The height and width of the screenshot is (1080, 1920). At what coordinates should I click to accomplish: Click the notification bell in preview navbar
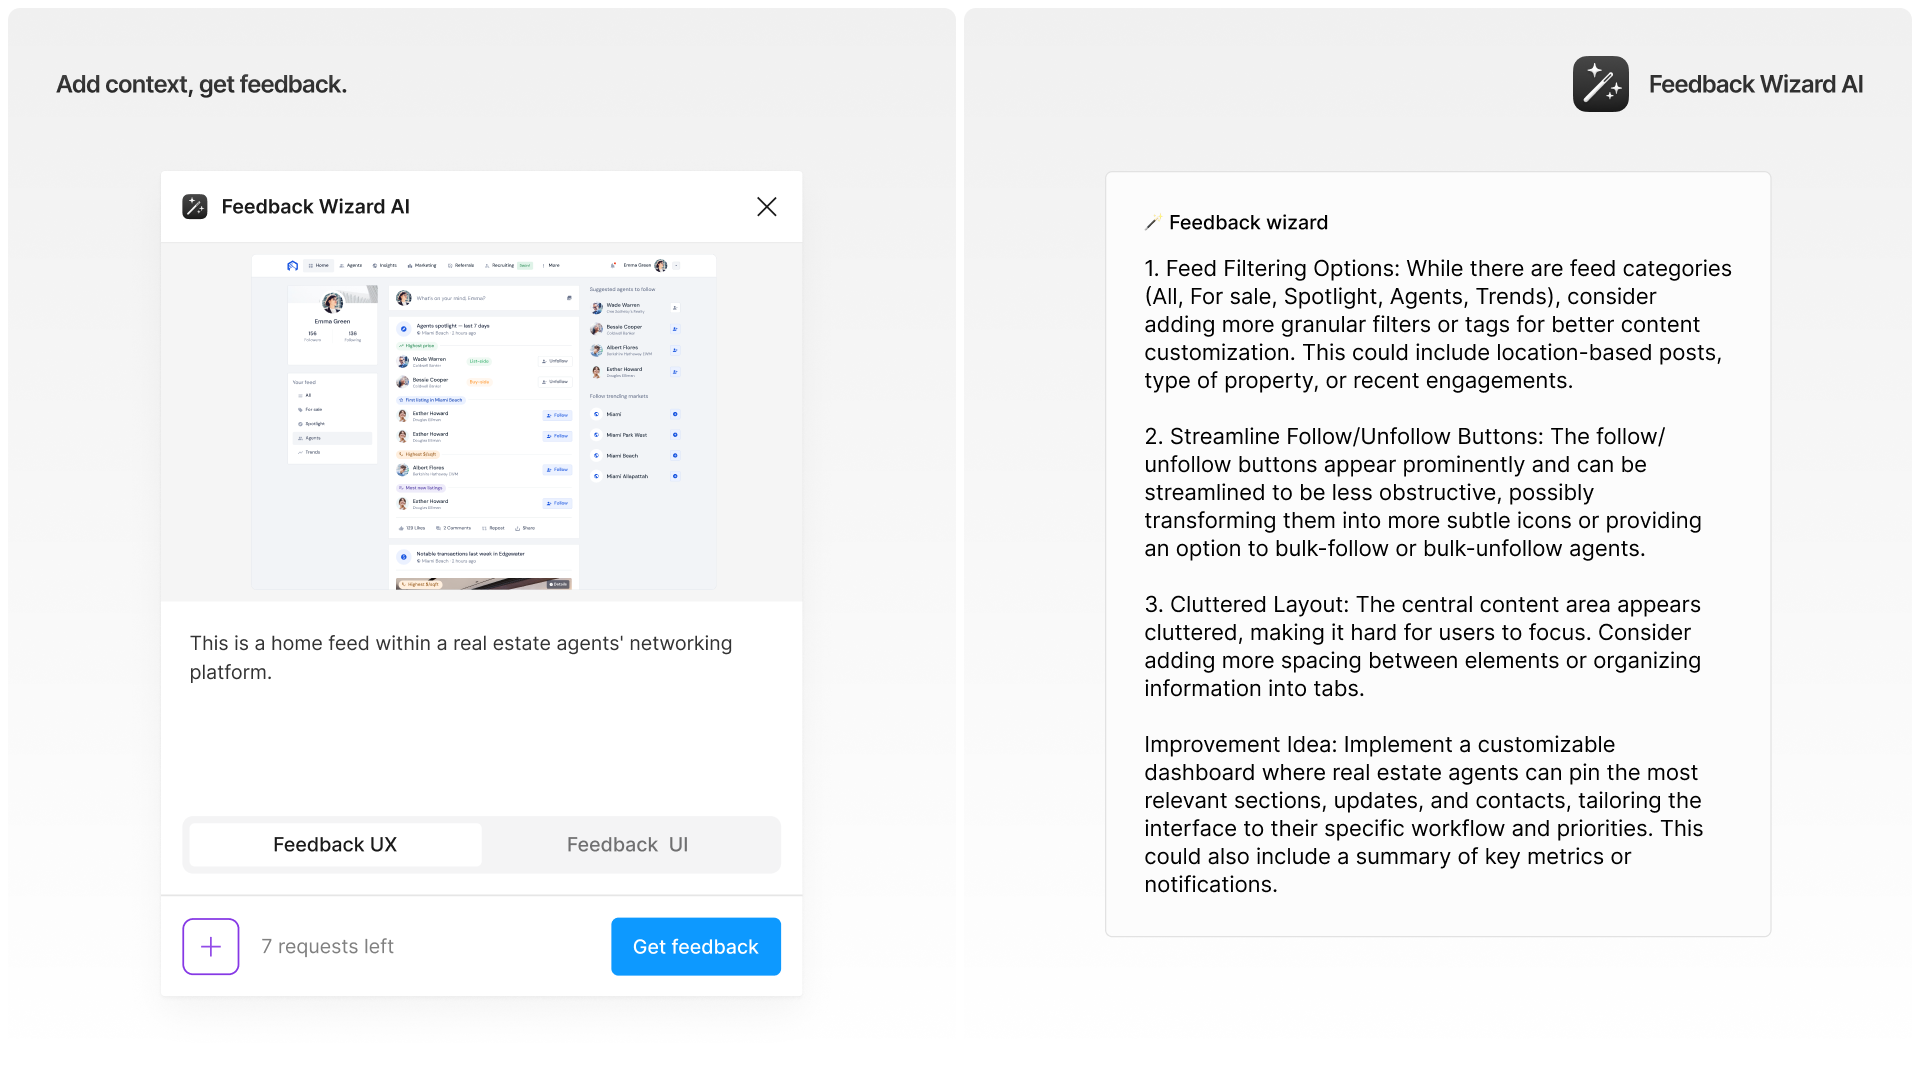coord(613,265)
